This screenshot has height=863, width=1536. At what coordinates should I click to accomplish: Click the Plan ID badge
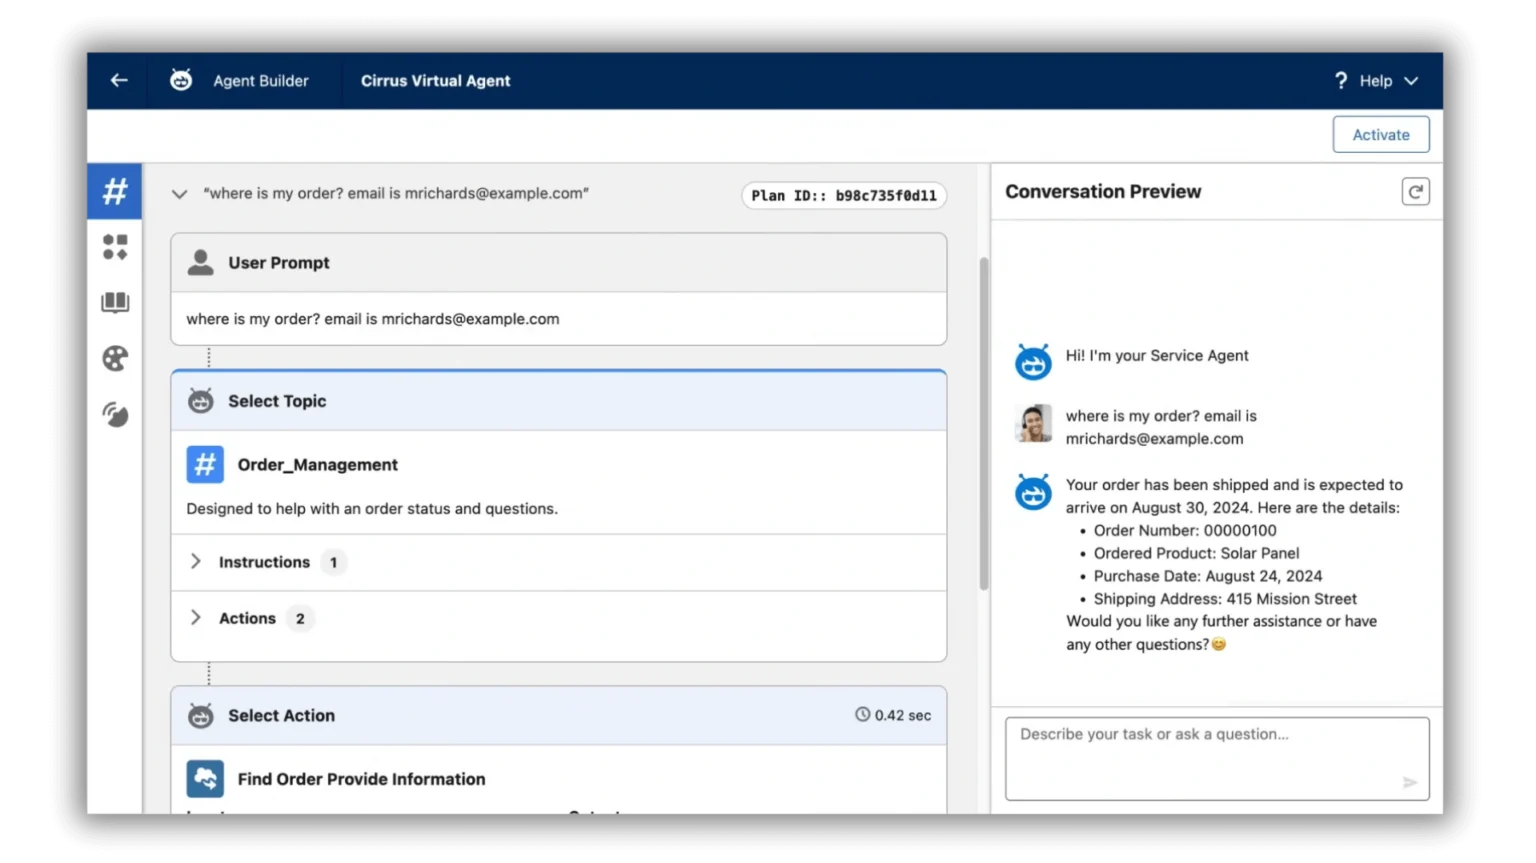[x=843, y=196]
